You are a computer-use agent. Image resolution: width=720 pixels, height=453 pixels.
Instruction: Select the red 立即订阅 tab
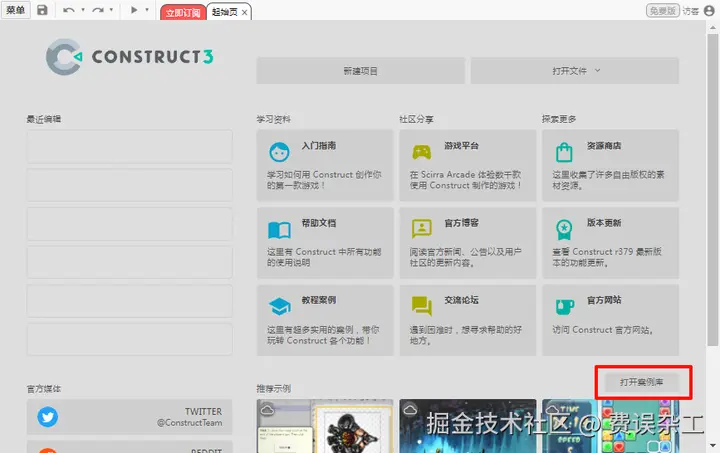click(183, 12)
